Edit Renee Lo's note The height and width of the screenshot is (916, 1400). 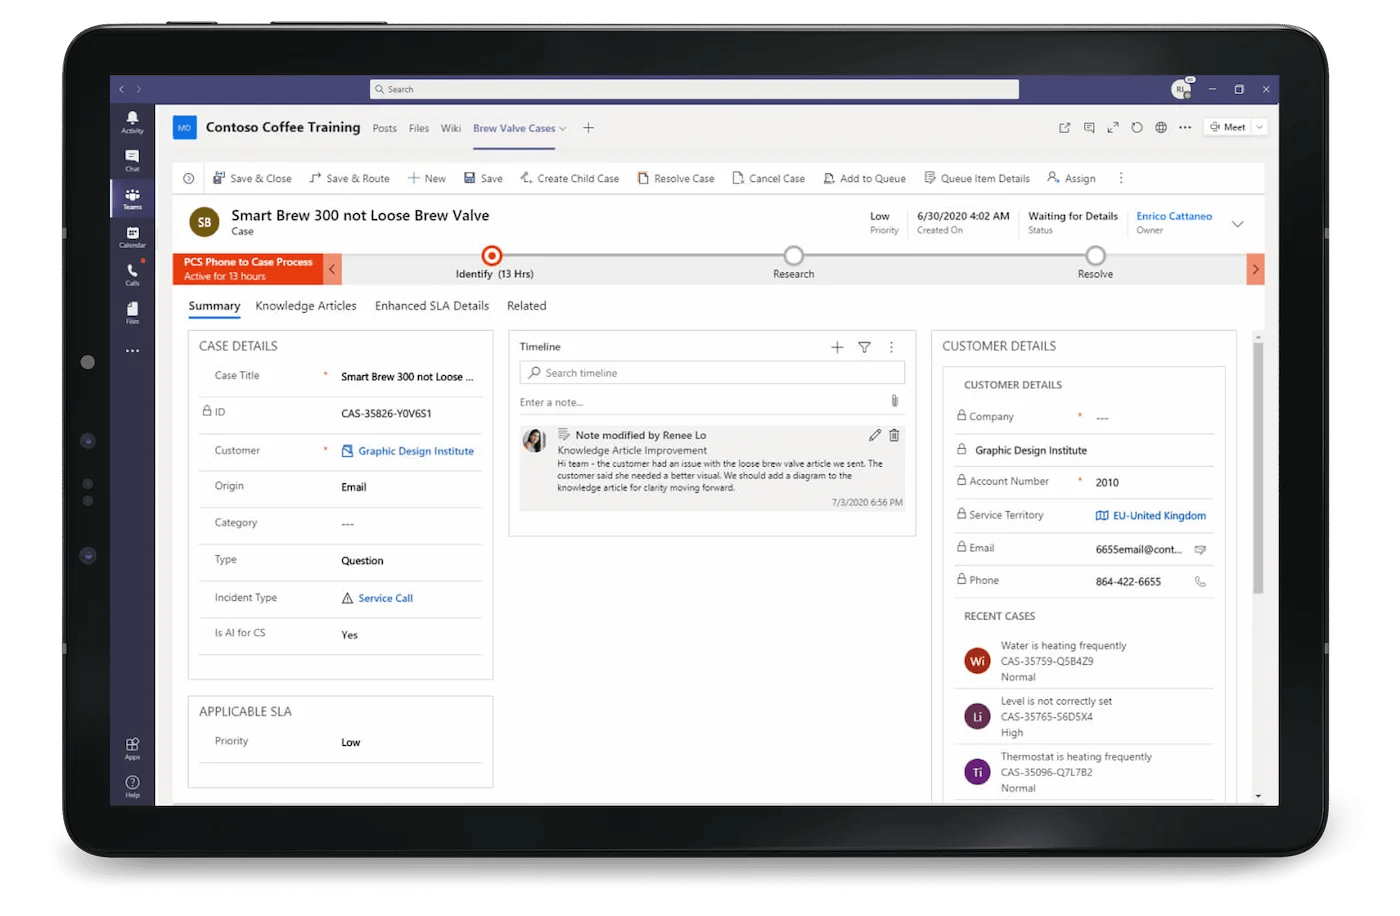click(x=875, y=435)
